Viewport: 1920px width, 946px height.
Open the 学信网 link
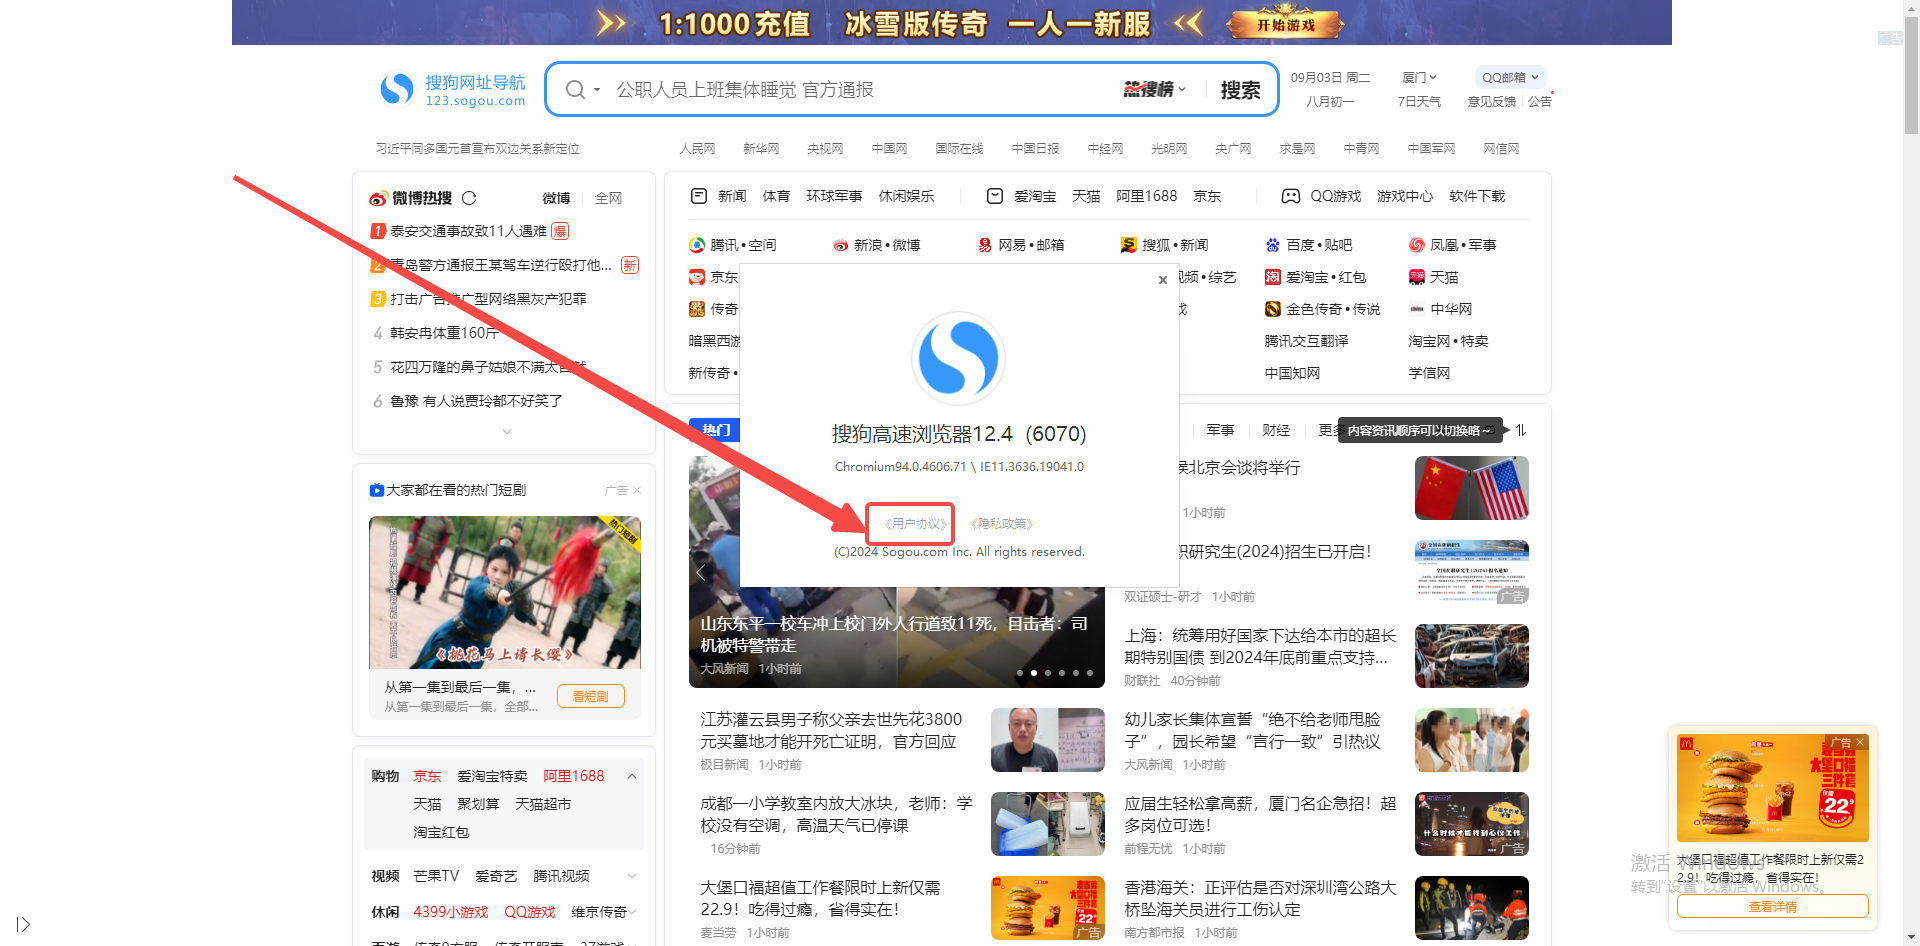(x=1429, y=373)
